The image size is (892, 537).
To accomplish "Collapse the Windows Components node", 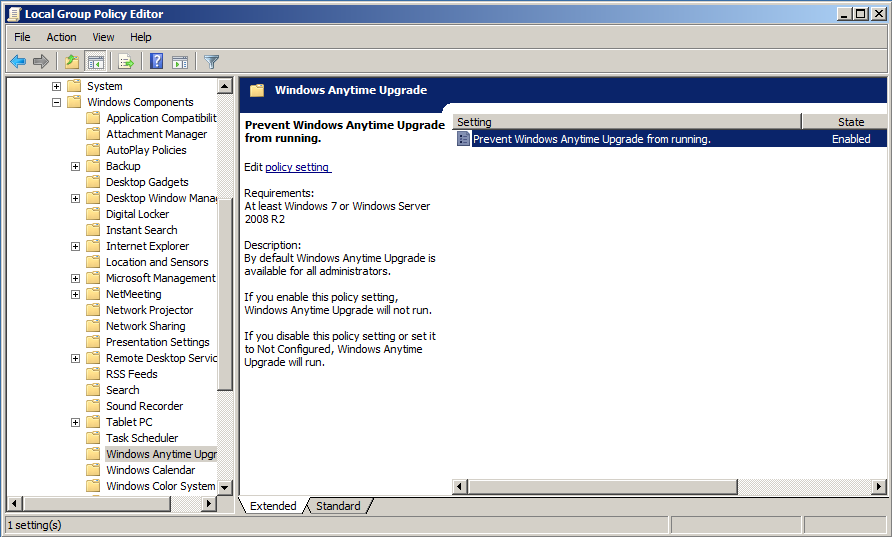I will click(x=56, y=102).
